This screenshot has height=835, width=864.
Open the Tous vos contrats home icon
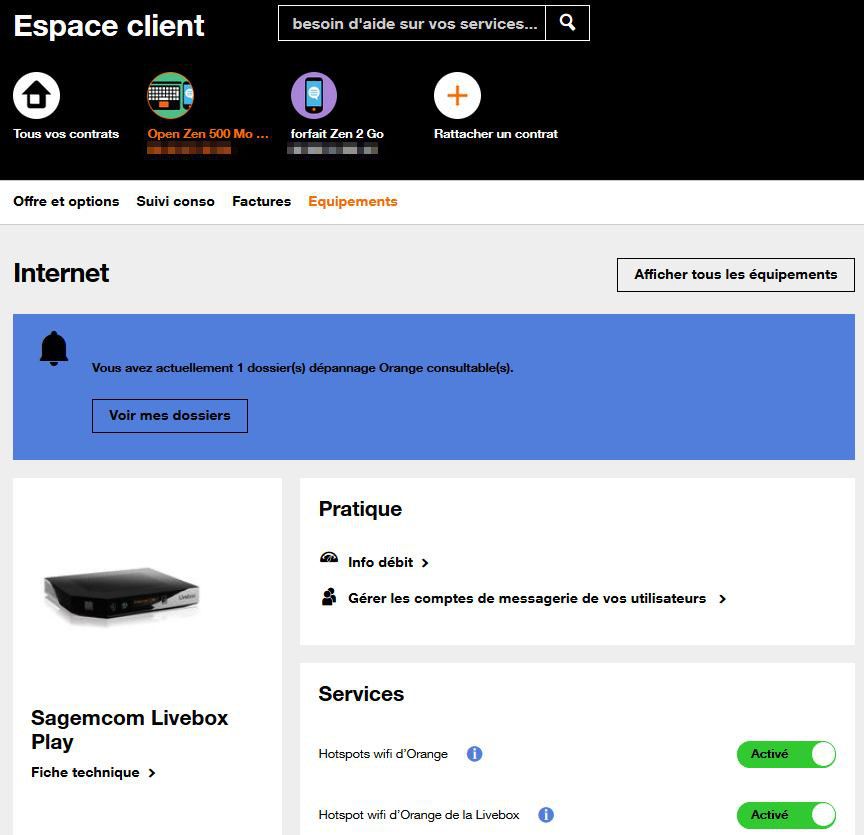coord(36,96)
